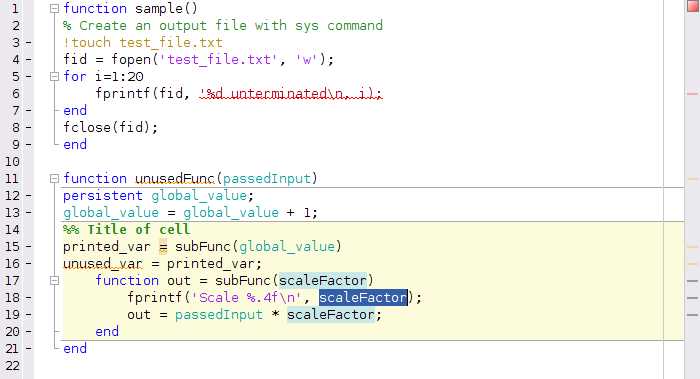This screenshot has height=379, width=700.
Task: Collapse the nested subFunc function fold
Action: [x=54, y=280]
